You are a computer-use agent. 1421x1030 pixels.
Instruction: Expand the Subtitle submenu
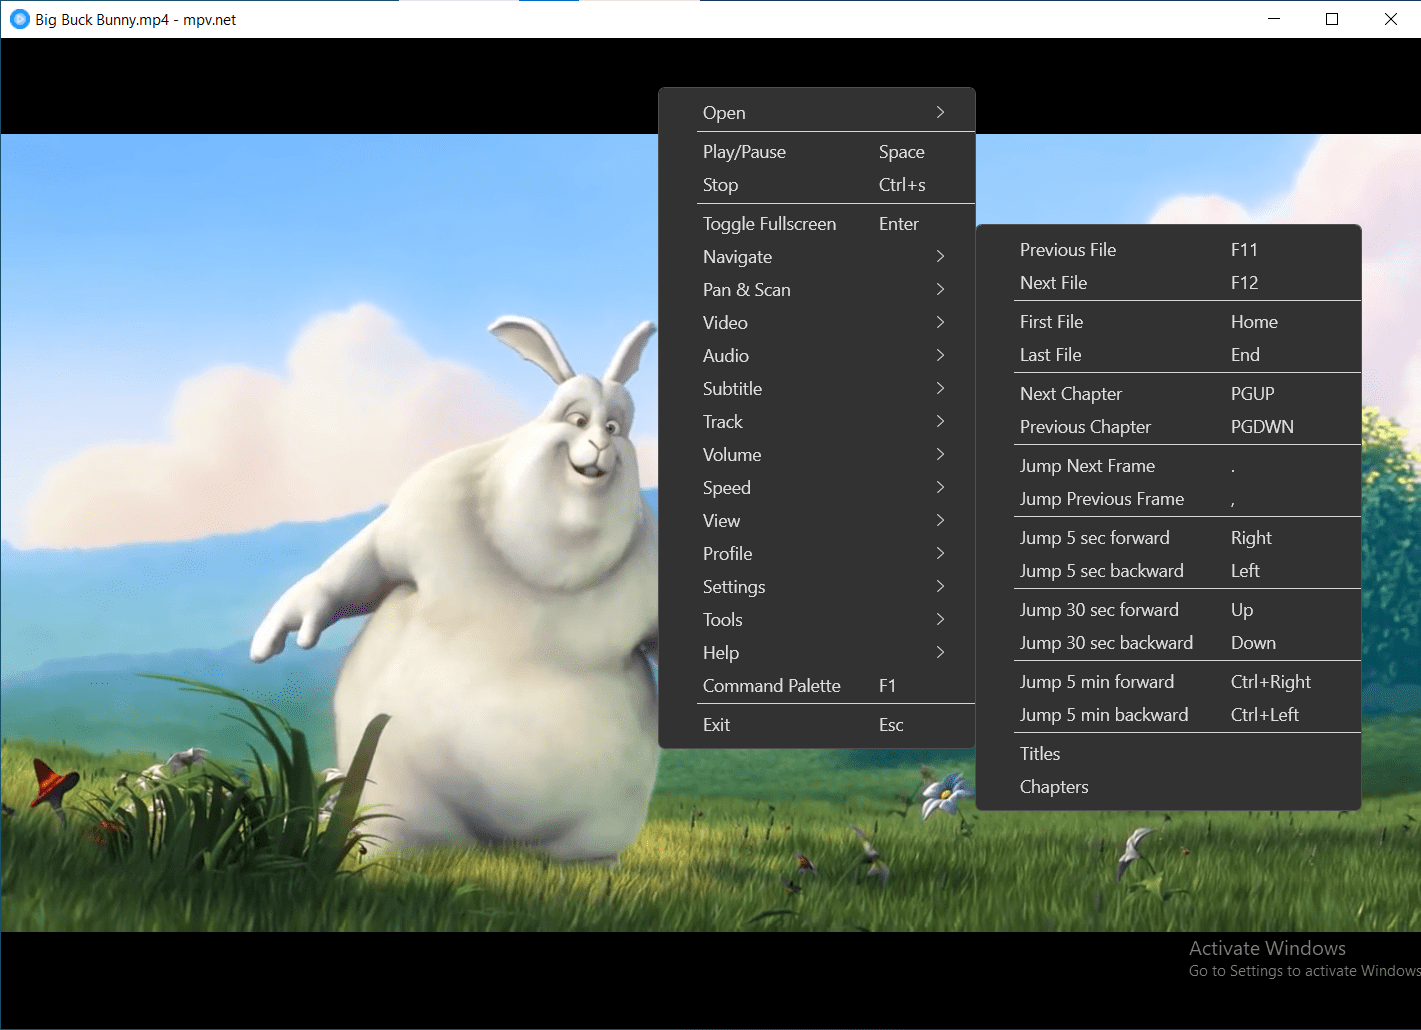click(x=817, y=389)
